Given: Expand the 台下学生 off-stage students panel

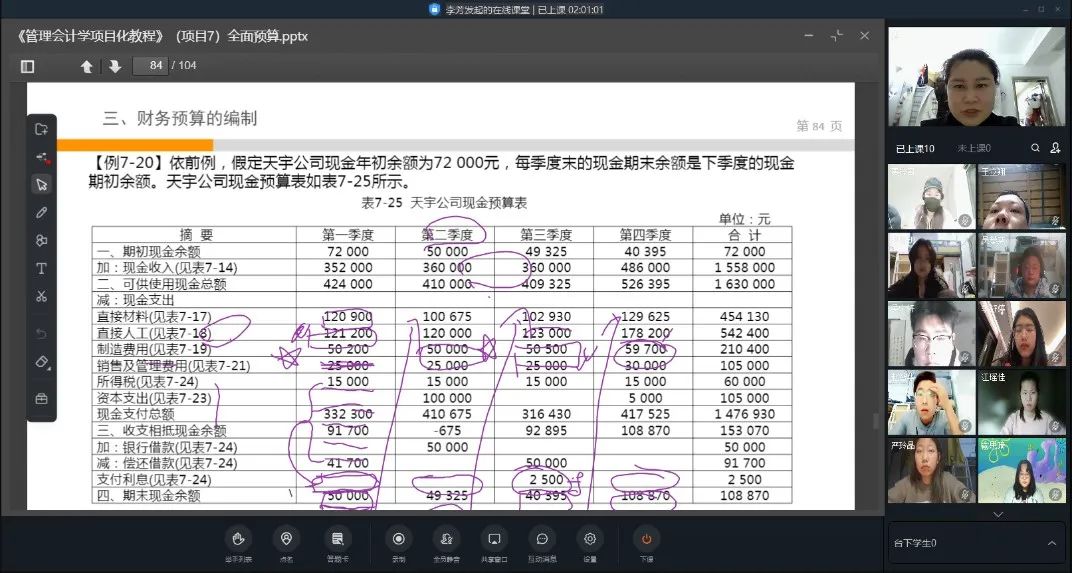Looking at the screenshot, I should coord(1051,543).
